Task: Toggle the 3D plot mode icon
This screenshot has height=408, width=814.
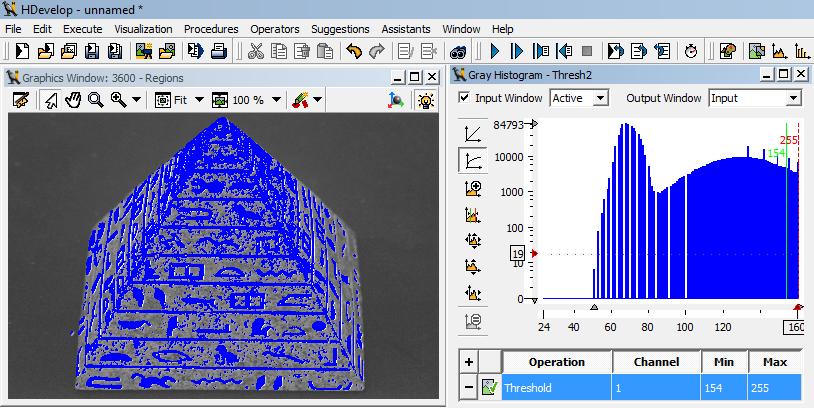Action: coord(396,100)
